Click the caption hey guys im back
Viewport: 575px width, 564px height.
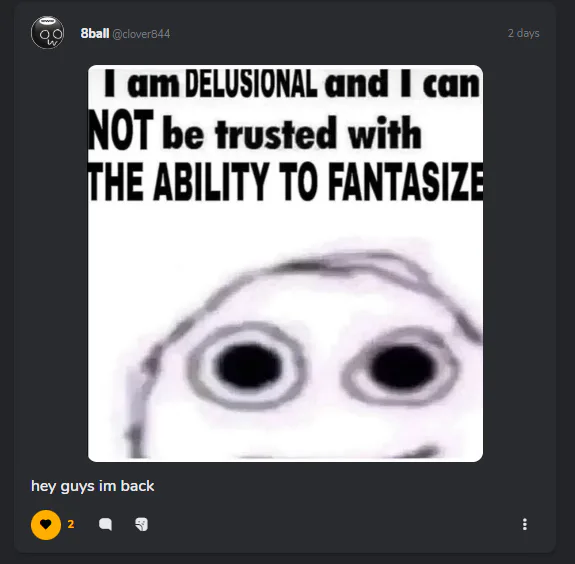(x=92, y=486)
